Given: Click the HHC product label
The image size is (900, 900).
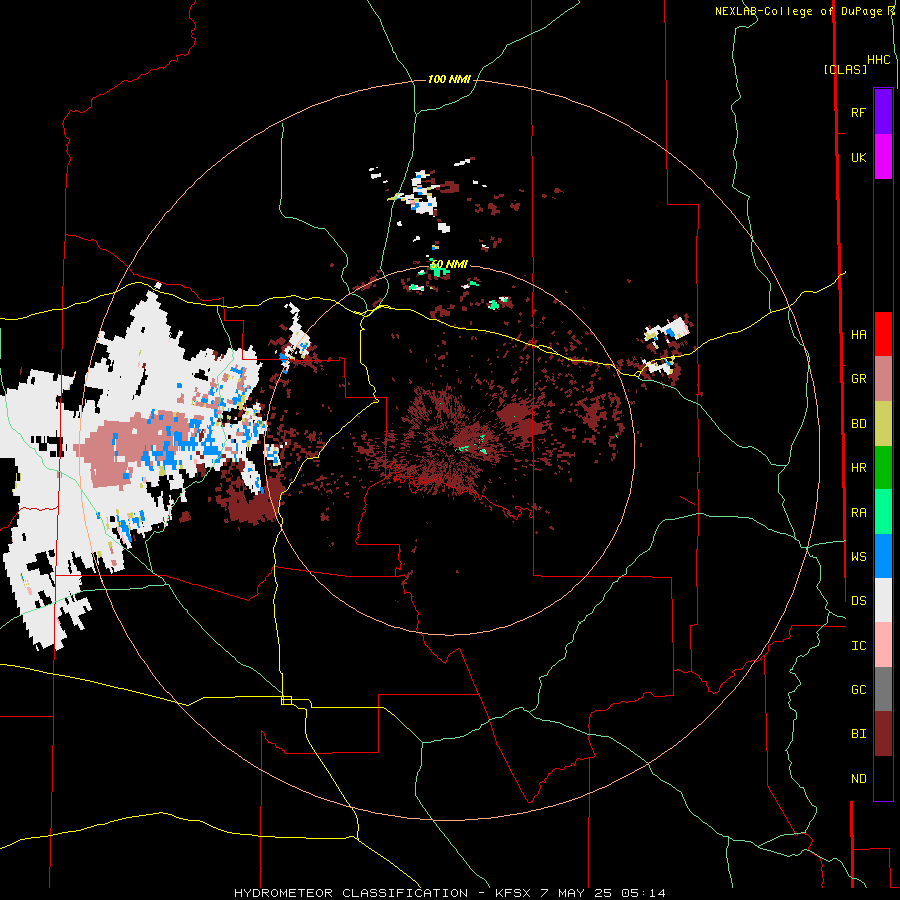Looking at the screenshot, I should pos(878,60).
